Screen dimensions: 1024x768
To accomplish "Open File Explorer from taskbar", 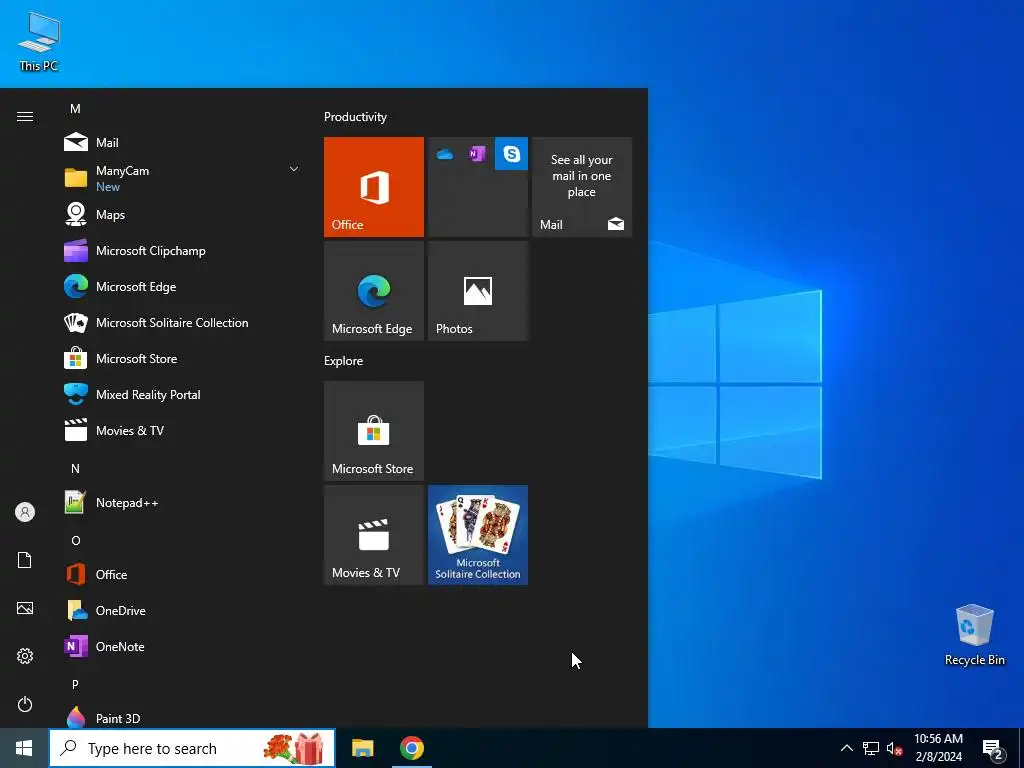I will [362, 748].
